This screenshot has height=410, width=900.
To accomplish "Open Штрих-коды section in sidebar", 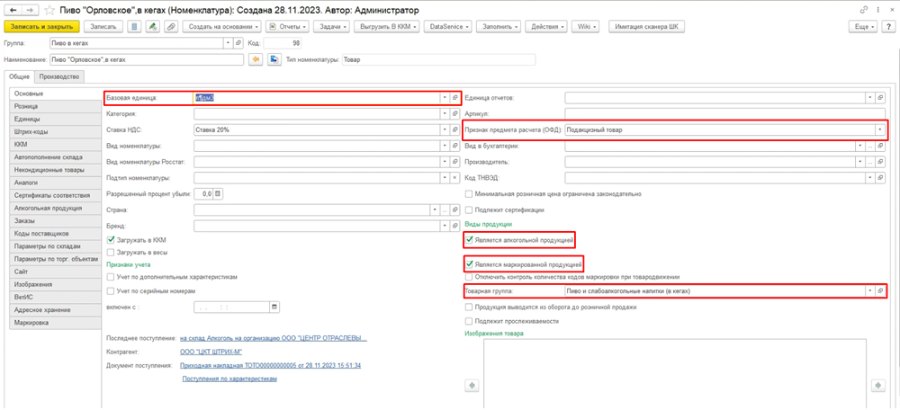I will point(56,131).
